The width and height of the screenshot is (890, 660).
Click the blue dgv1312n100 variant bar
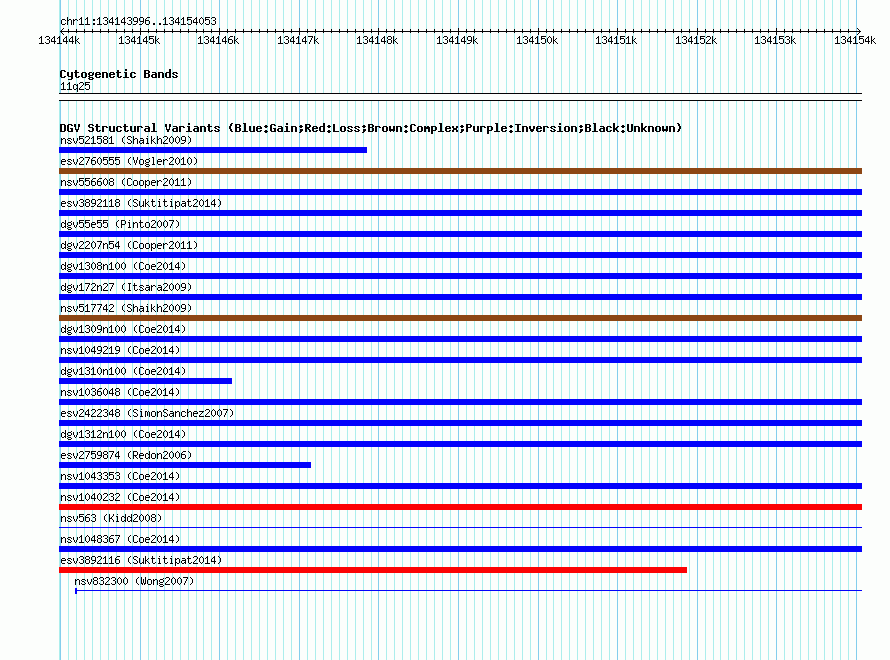tap(460, 444)
